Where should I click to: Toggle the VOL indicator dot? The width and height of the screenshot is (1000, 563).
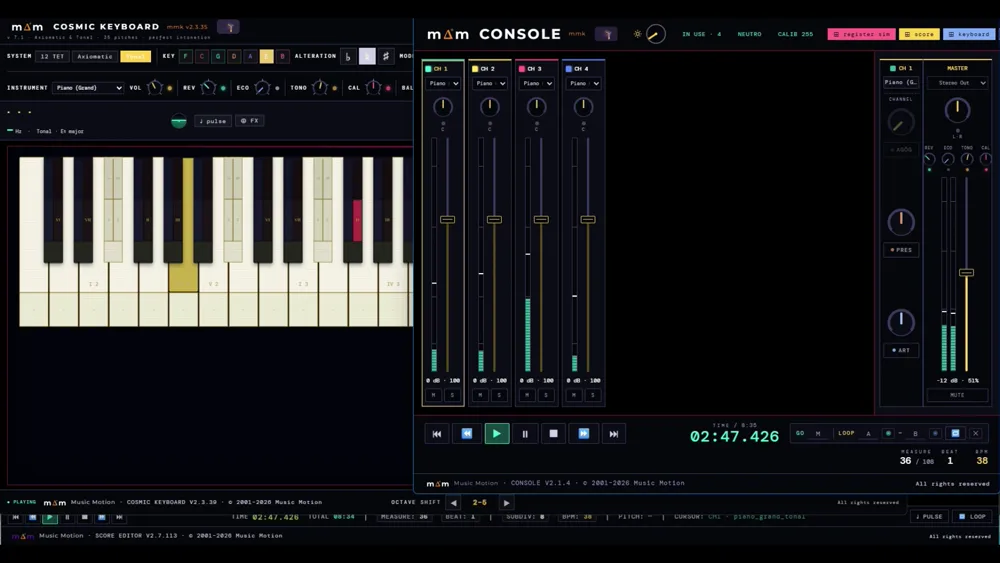pyautogui.click(x=170, y=88)
